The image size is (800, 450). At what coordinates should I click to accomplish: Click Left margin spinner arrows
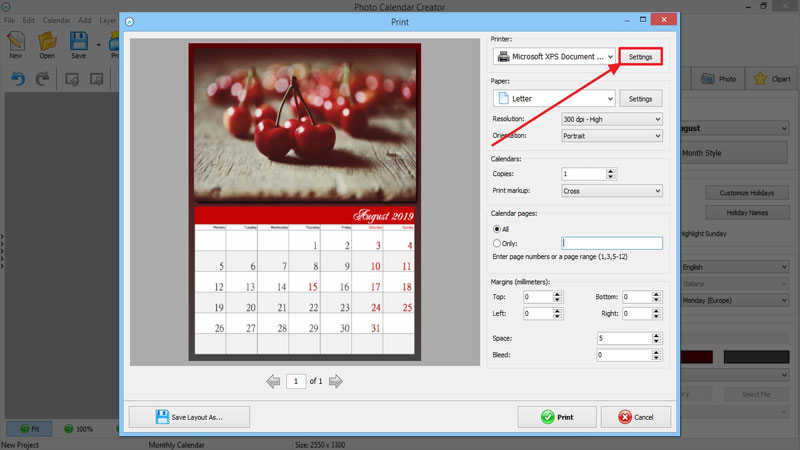point(557,314)
